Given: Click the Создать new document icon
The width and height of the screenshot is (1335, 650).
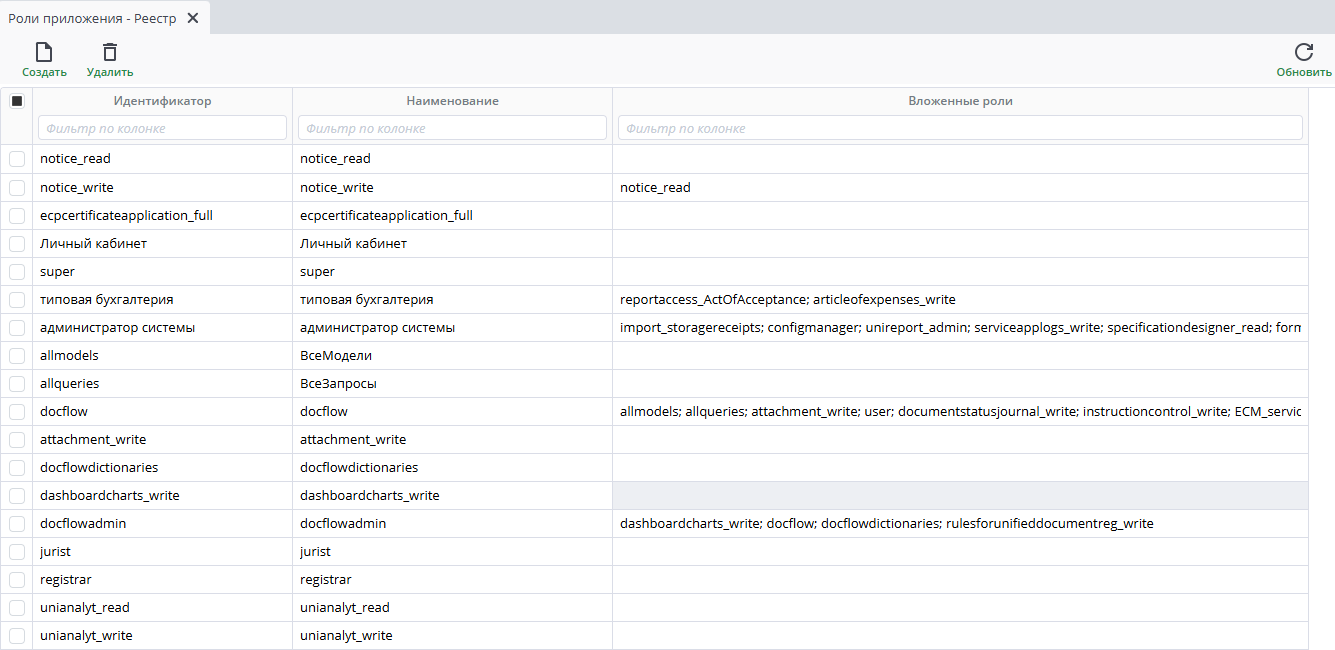Looking at the screenshot, I should pos(44,53).
